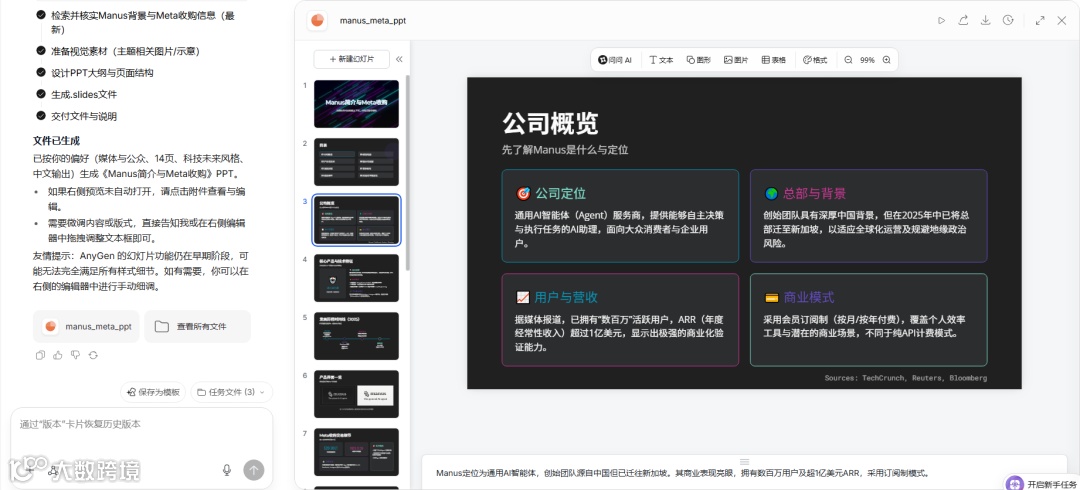Screen dimensions: 1080x490
Task: Click the manus_meta_ppt title in the header
Action: pyautogui.click(x=373, y=21)
